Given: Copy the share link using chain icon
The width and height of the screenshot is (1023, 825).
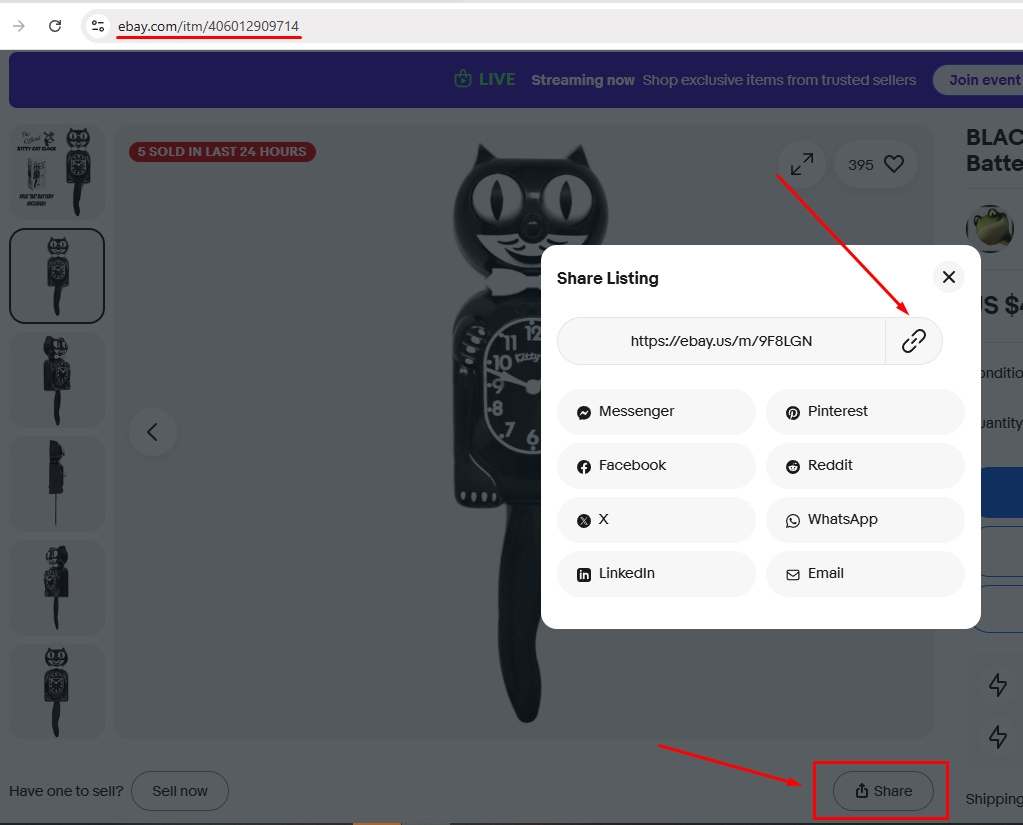Looking at the screenshot, I should point(913,341).
